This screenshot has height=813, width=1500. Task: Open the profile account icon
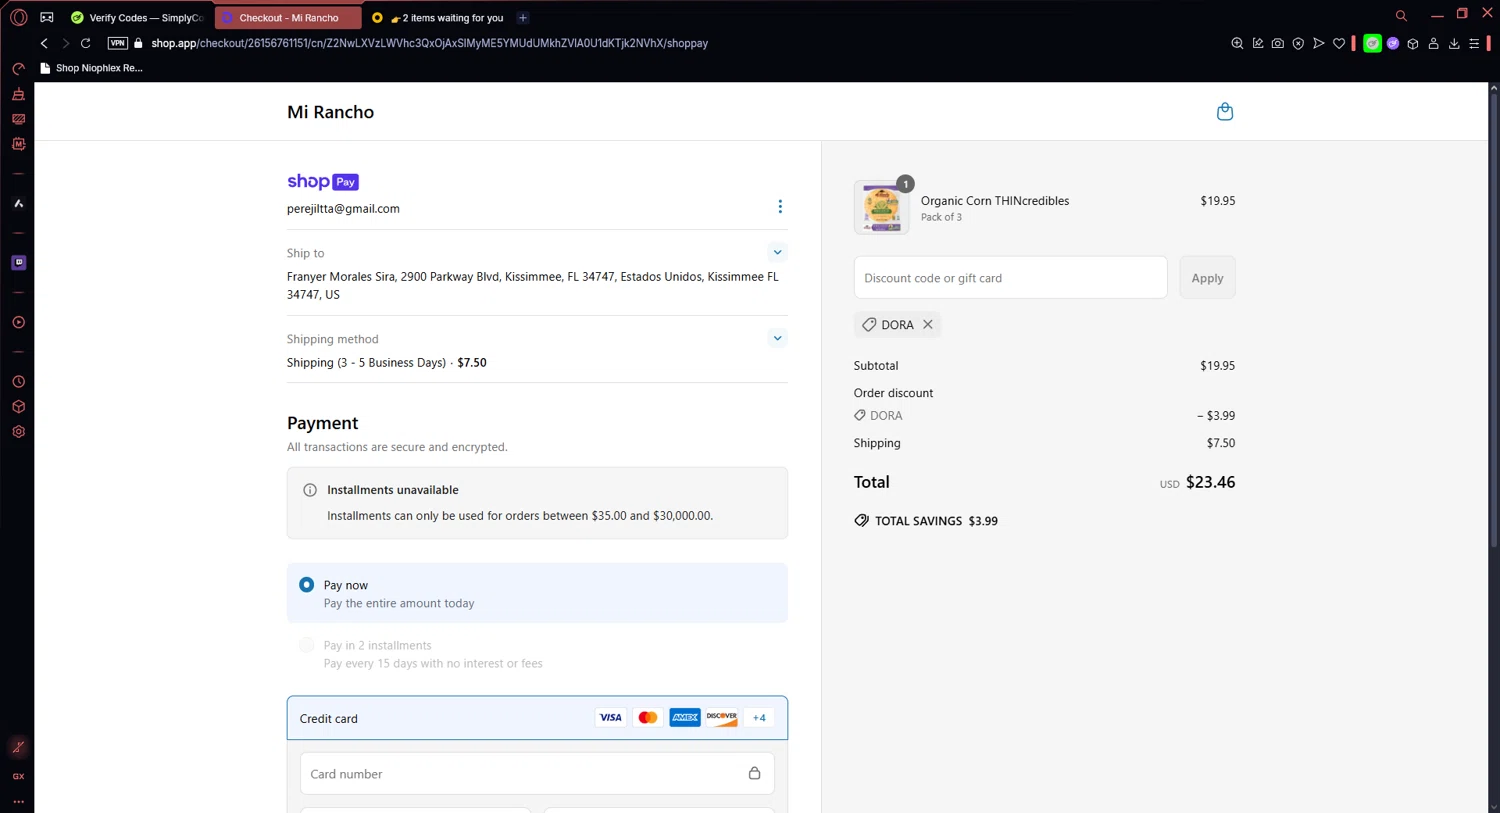tap(1433, 43)
